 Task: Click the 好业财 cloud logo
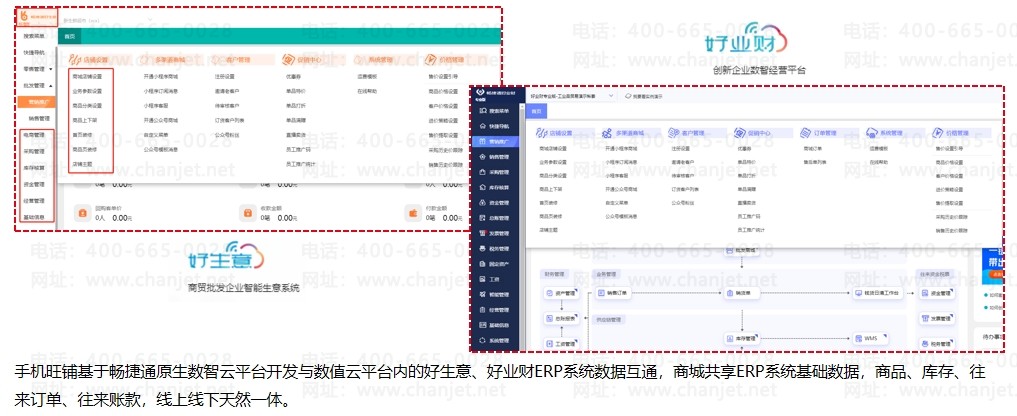[x=746, y=39]
